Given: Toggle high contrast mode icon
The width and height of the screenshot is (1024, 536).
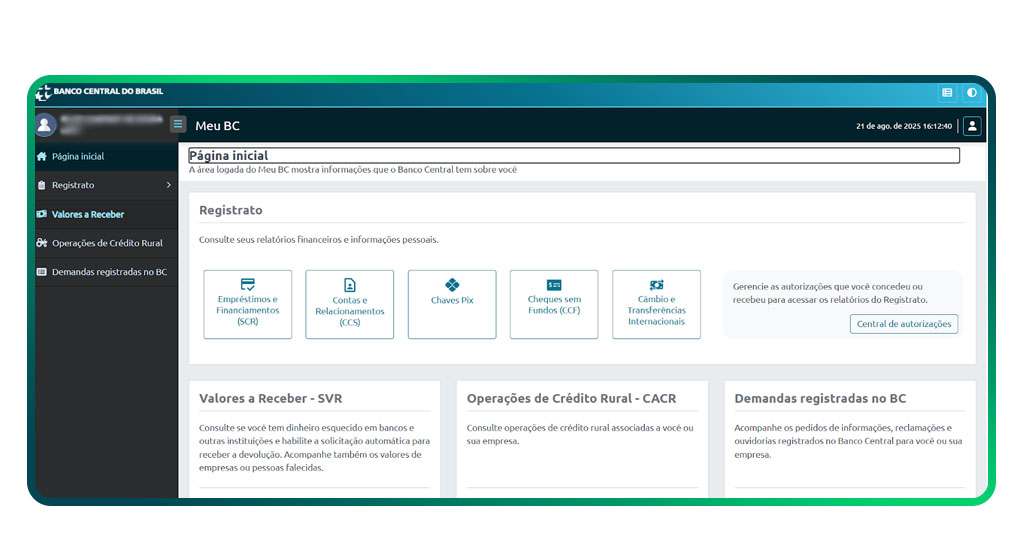Looking at the screenshot, I should (971, 93).
